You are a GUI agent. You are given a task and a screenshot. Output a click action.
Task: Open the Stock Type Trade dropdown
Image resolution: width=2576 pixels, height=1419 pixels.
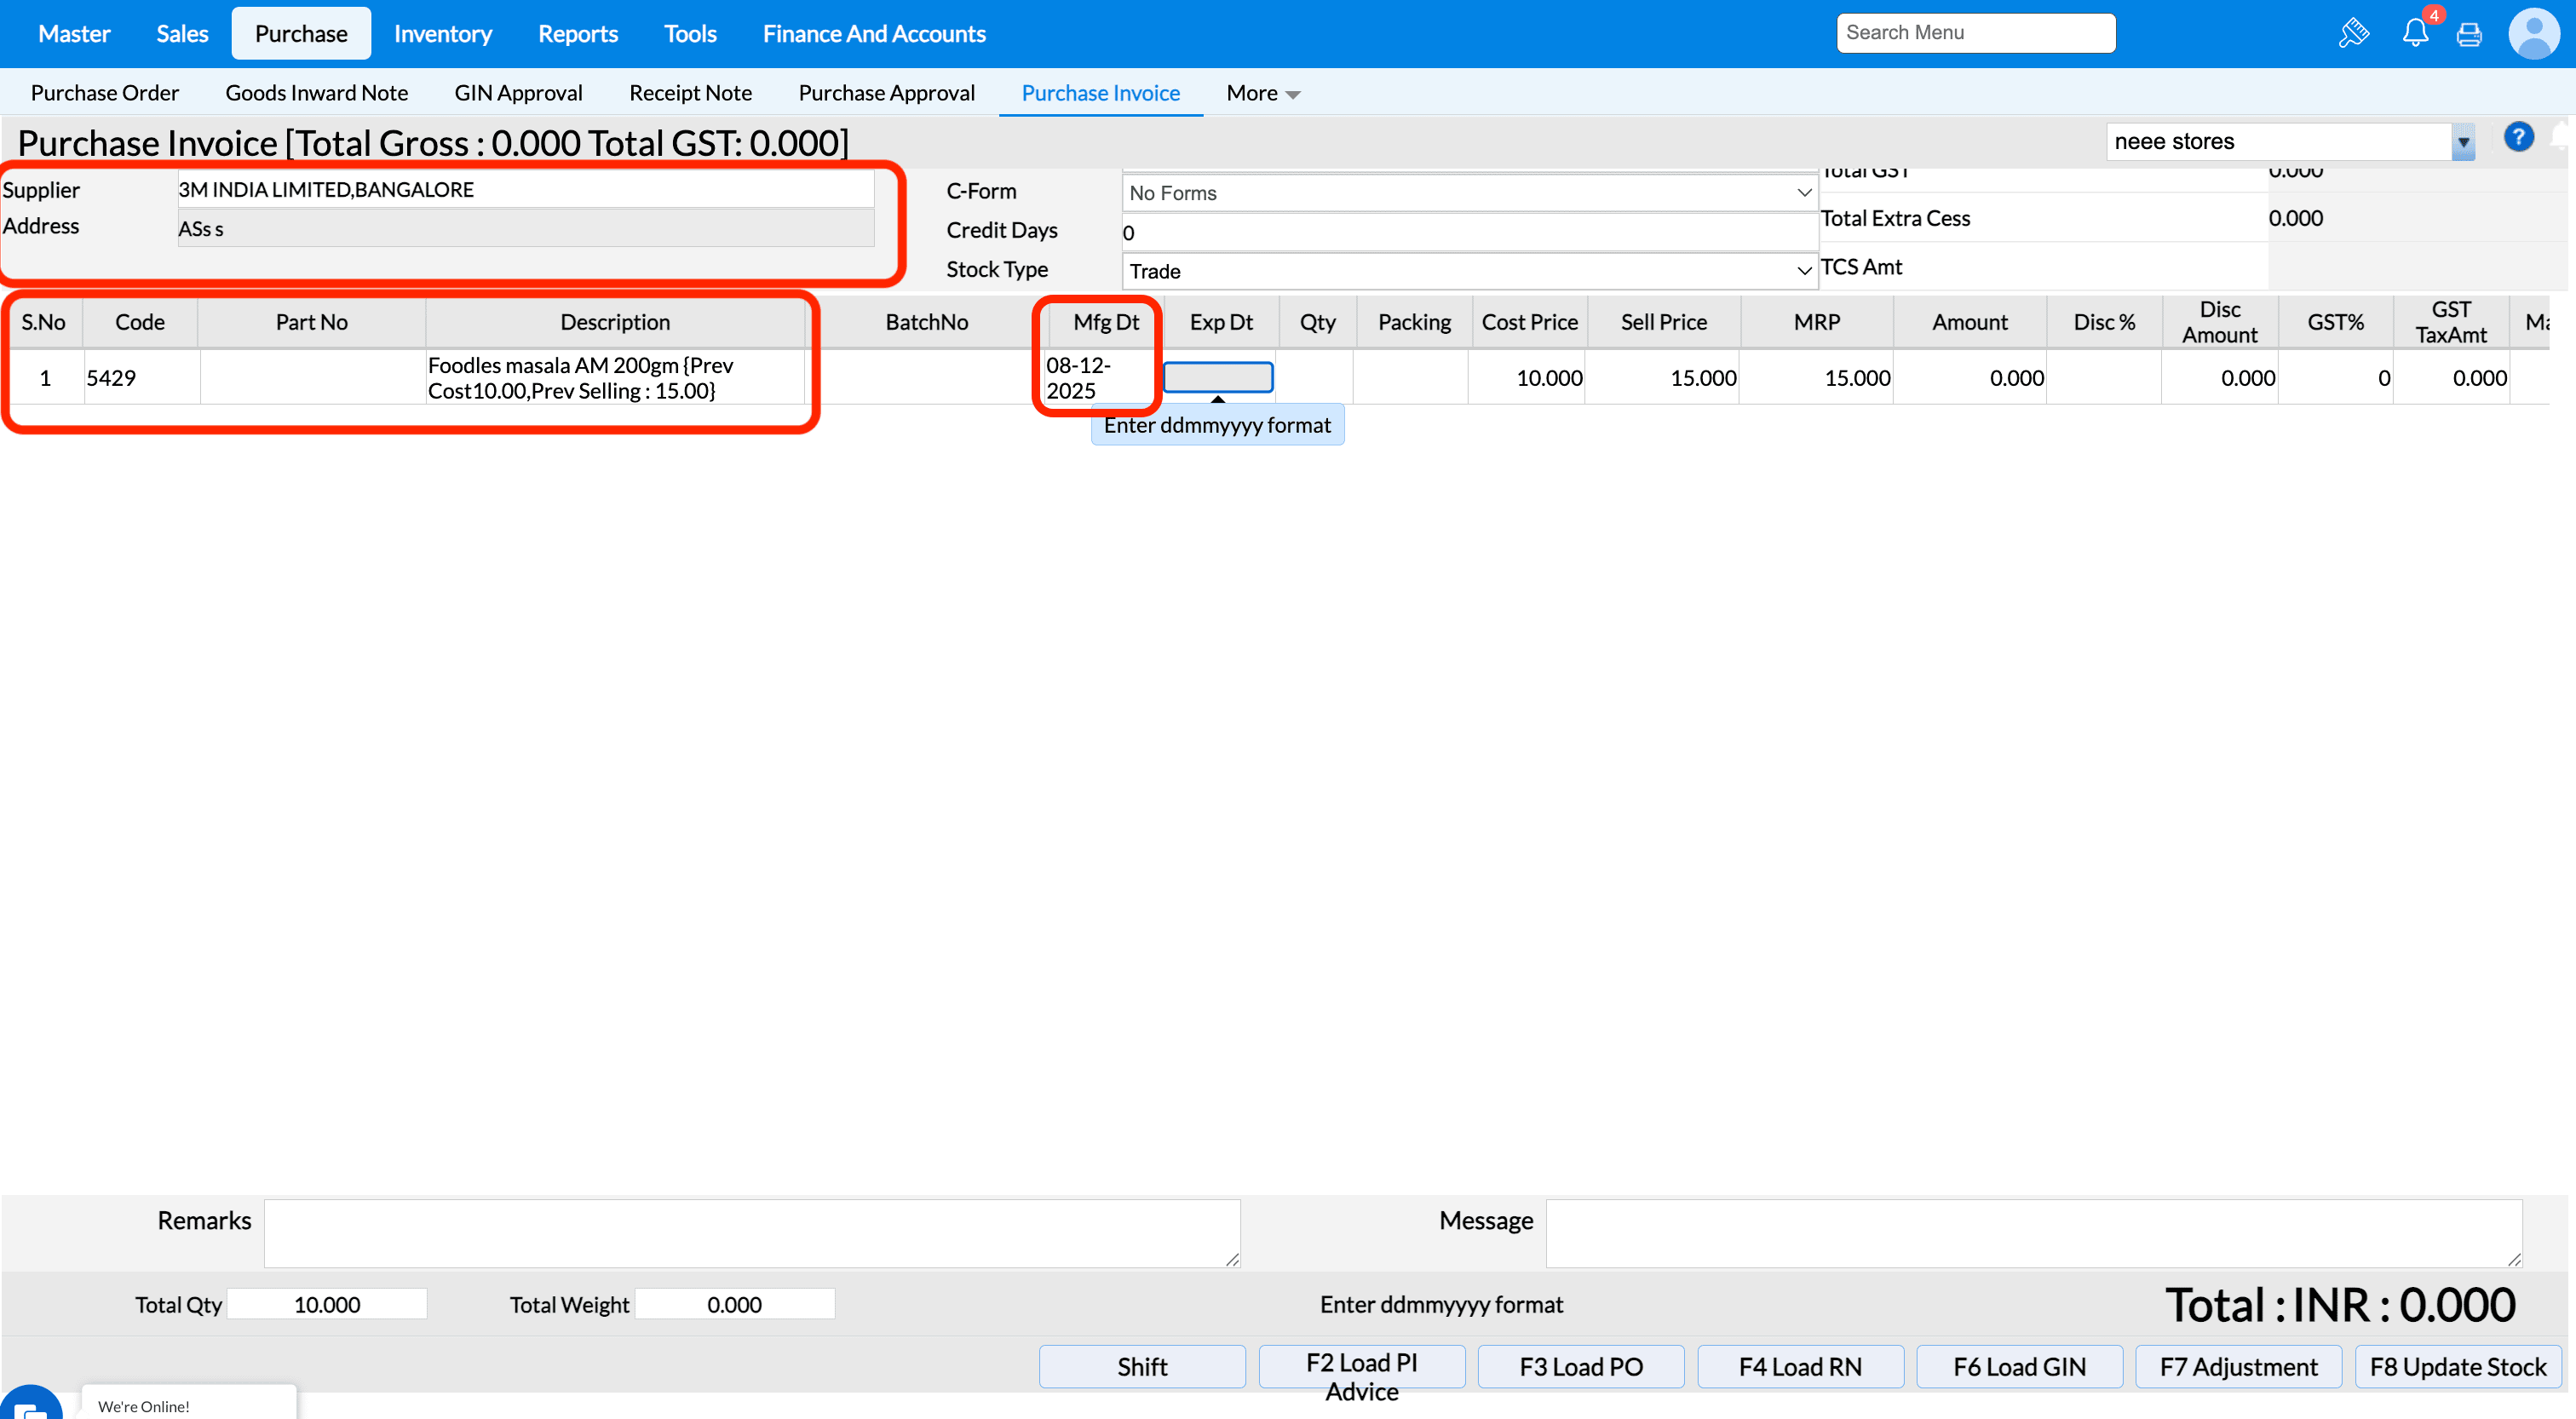point(1468,271)
